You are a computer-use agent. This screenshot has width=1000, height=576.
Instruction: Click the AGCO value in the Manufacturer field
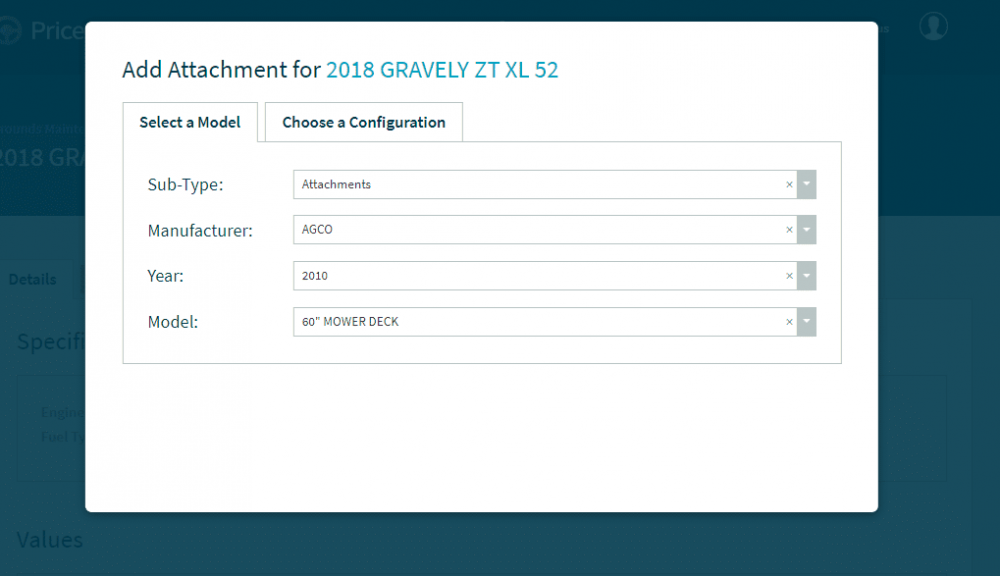317,230
